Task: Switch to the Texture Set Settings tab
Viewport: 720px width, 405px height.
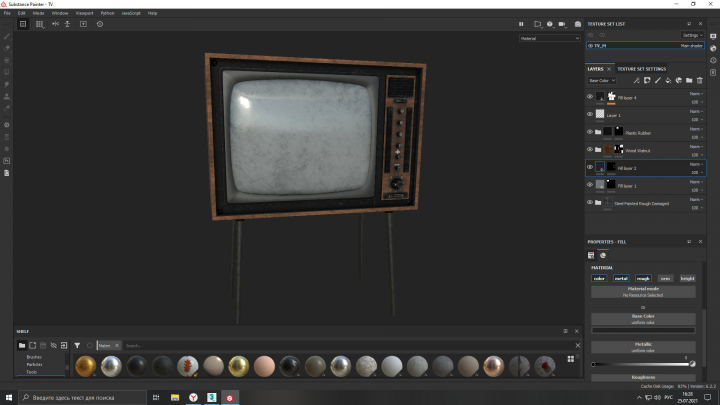Action: pyautogui.click(x=641, y=69)
